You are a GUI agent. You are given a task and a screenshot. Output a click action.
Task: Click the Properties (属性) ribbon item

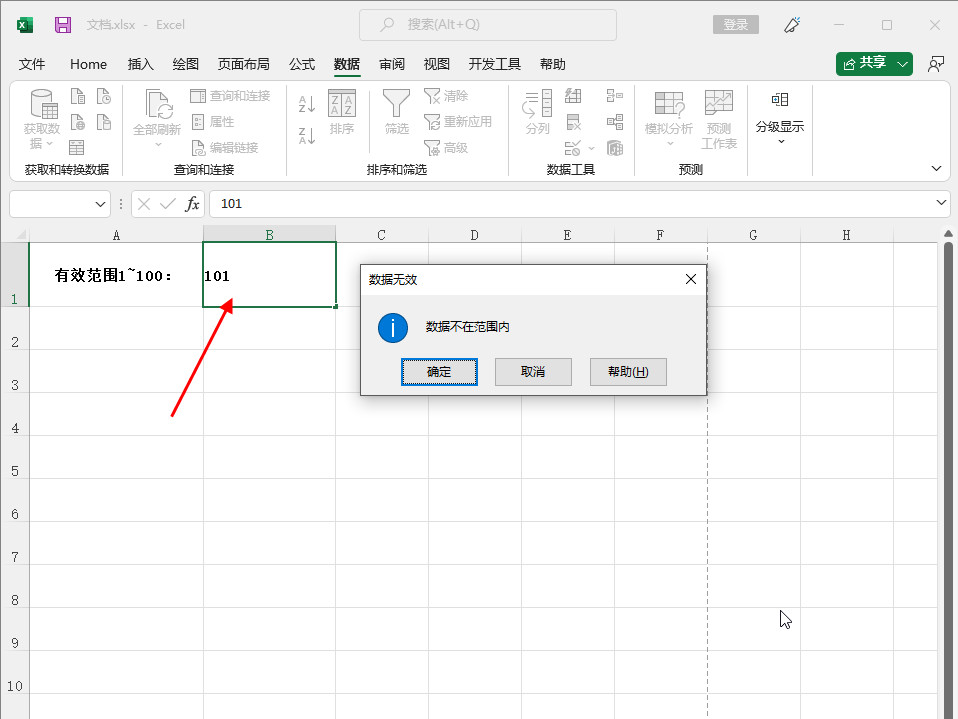coord(213,122)
